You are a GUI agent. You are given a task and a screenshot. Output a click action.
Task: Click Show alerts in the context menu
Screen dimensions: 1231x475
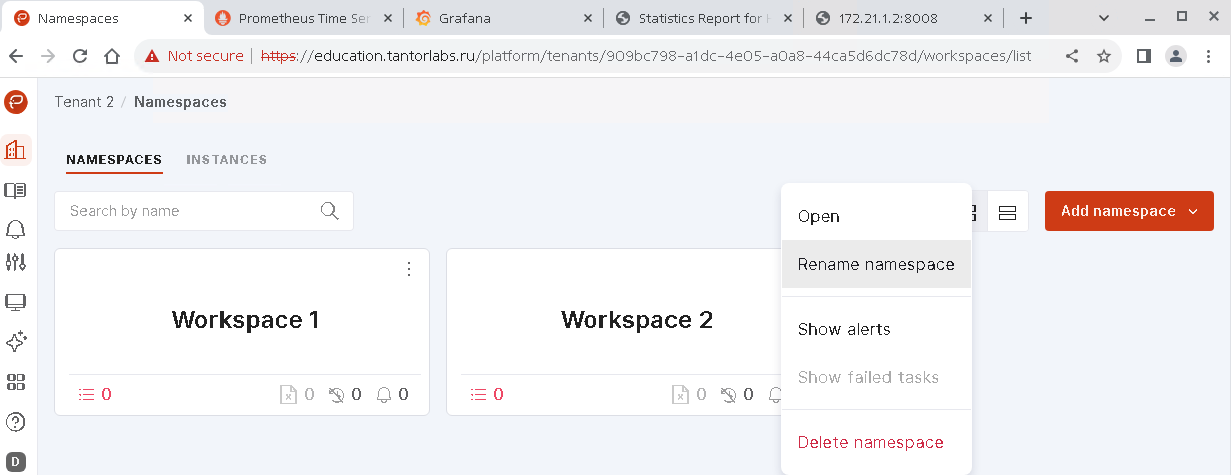pos(843,329)
